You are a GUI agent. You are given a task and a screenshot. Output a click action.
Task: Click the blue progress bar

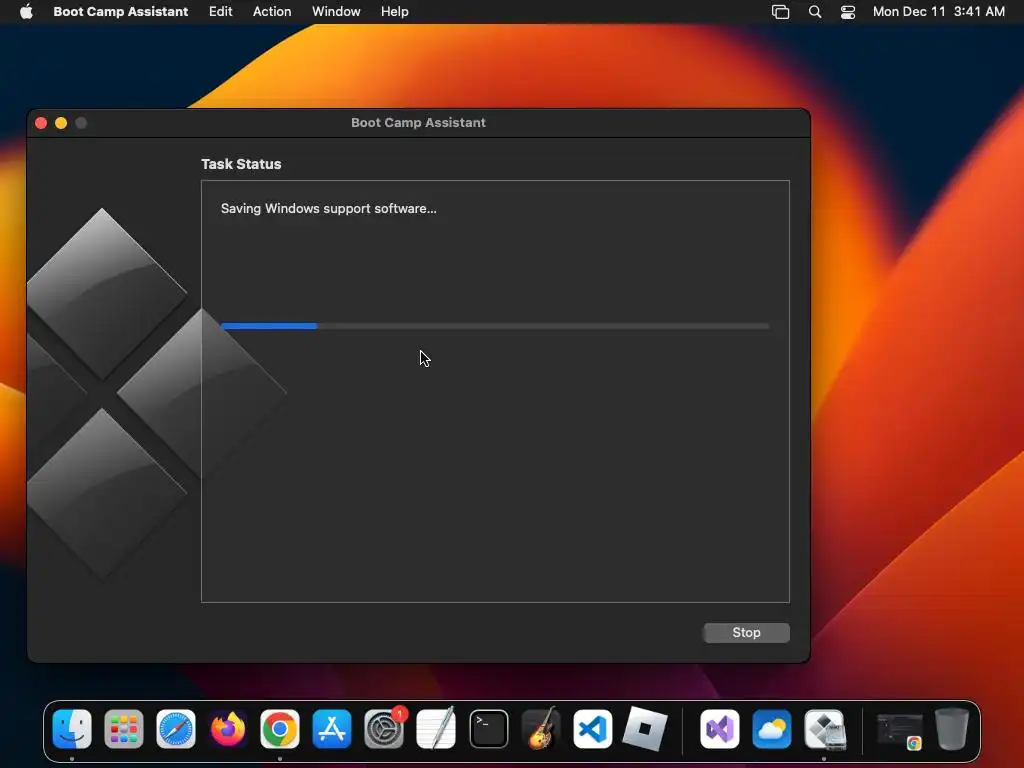pyautogui.click(x=495, y=326)
